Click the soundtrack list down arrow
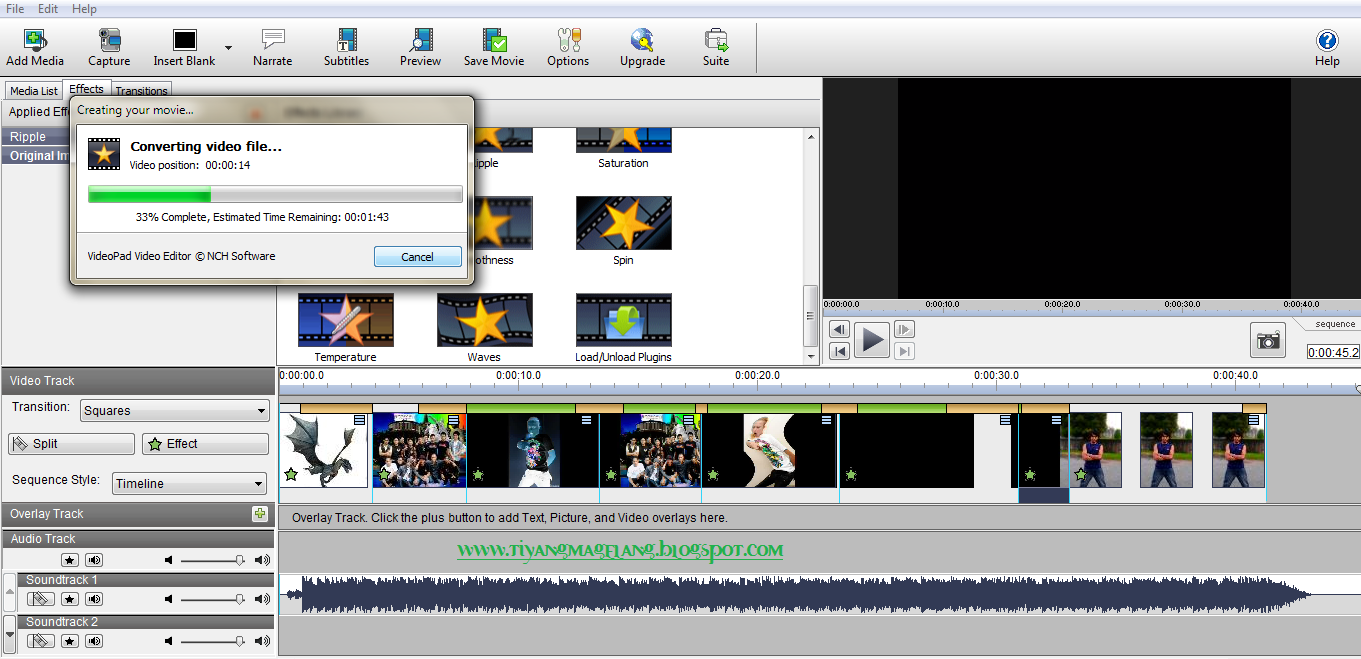The image size is (1361, 659). point(10,634)
